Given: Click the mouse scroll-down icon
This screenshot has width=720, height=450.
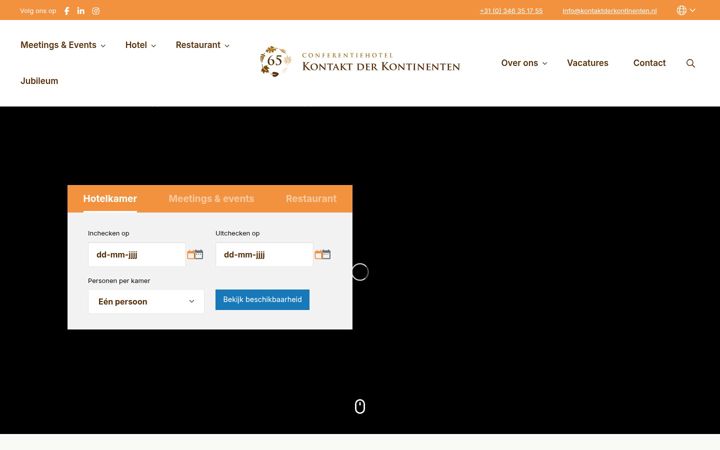Looking at the screenshot, I should [x=360, y=406].
